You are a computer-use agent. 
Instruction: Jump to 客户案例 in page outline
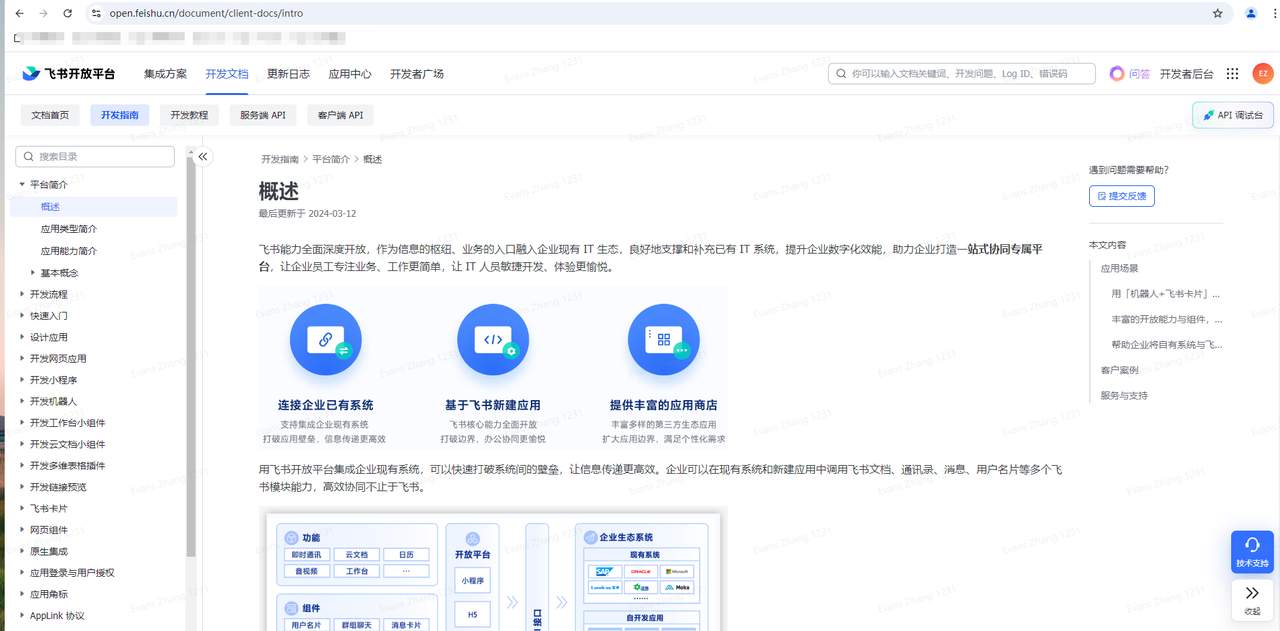click(x=1119, y=370)
